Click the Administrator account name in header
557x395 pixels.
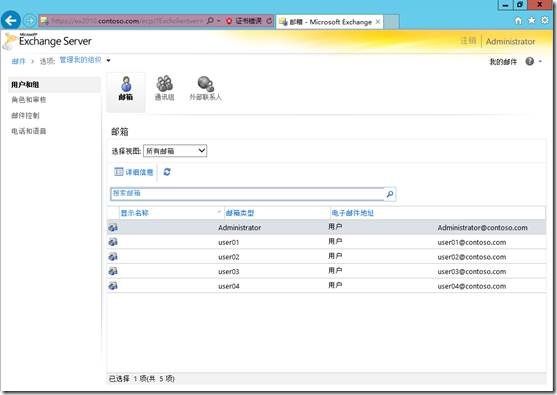coord(510,42)
